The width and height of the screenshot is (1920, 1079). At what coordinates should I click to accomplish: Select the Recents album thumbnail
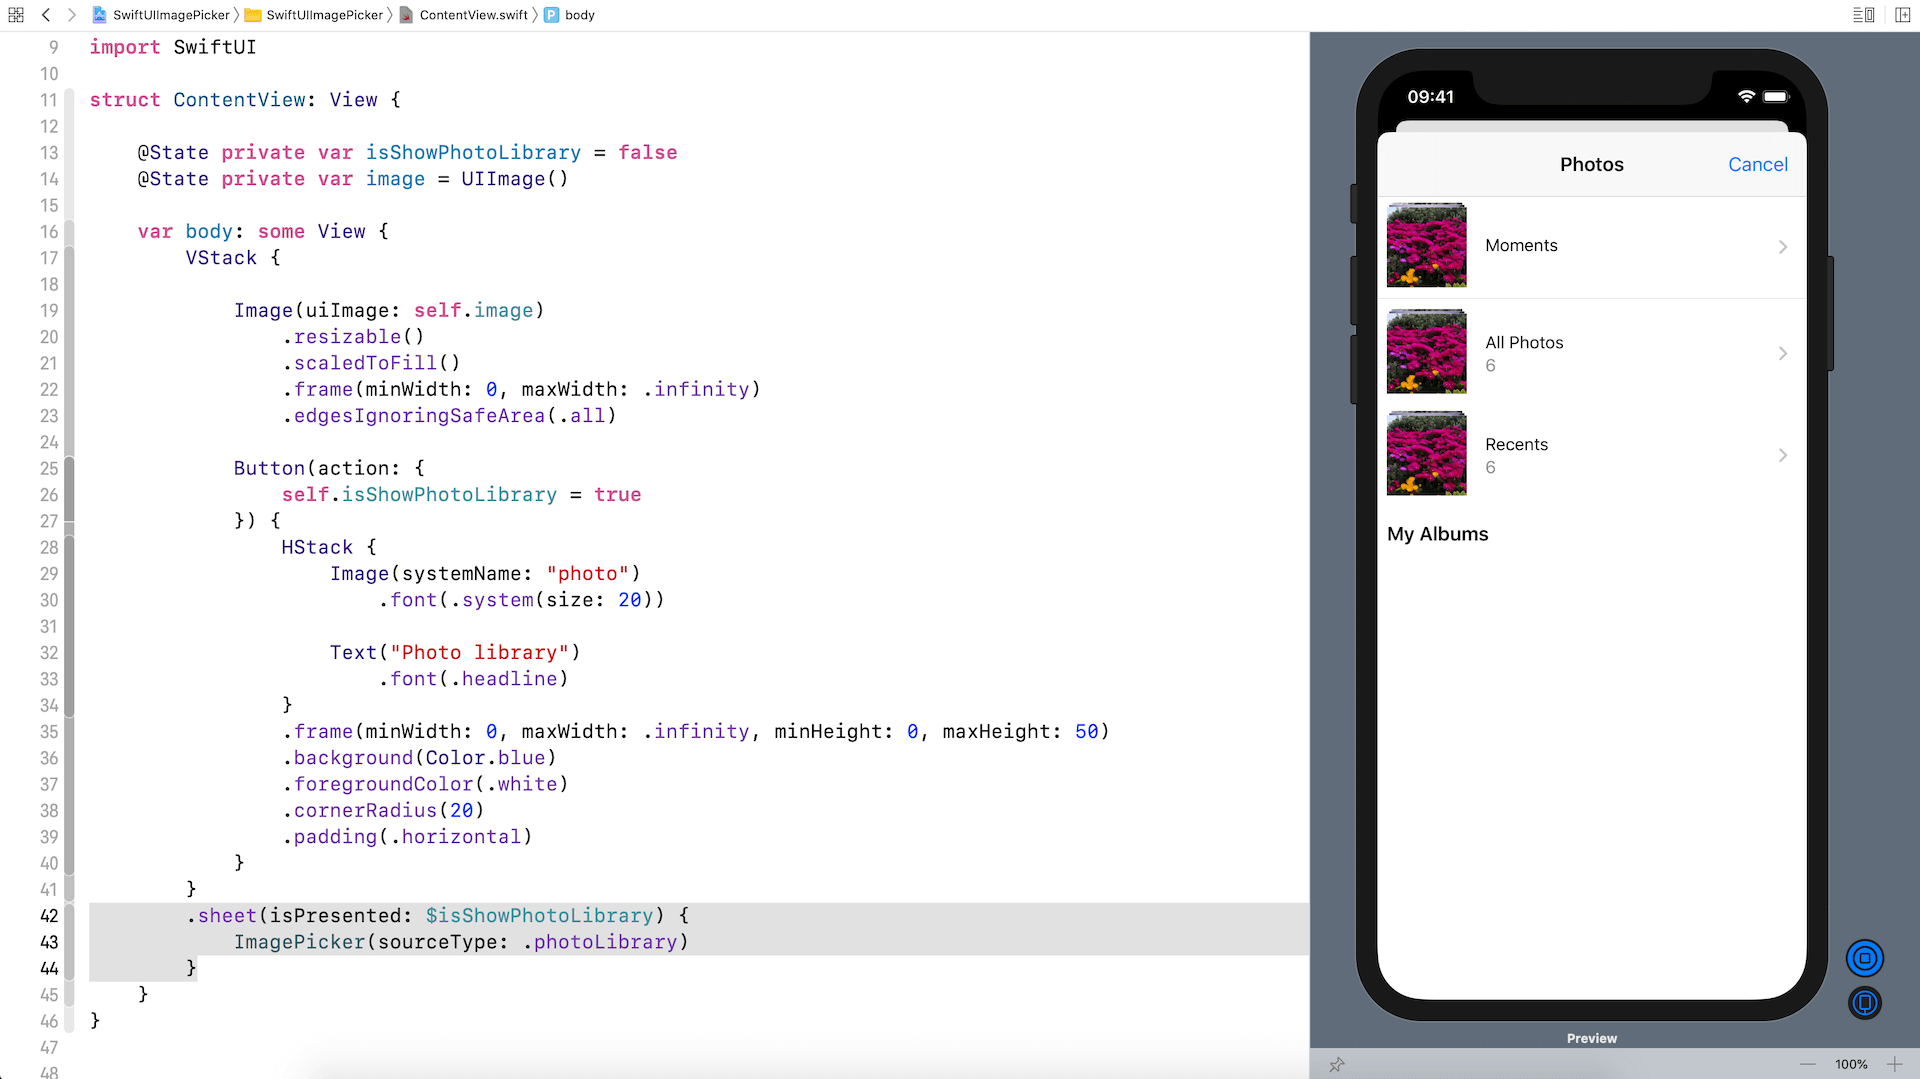tap(1426, 454)
